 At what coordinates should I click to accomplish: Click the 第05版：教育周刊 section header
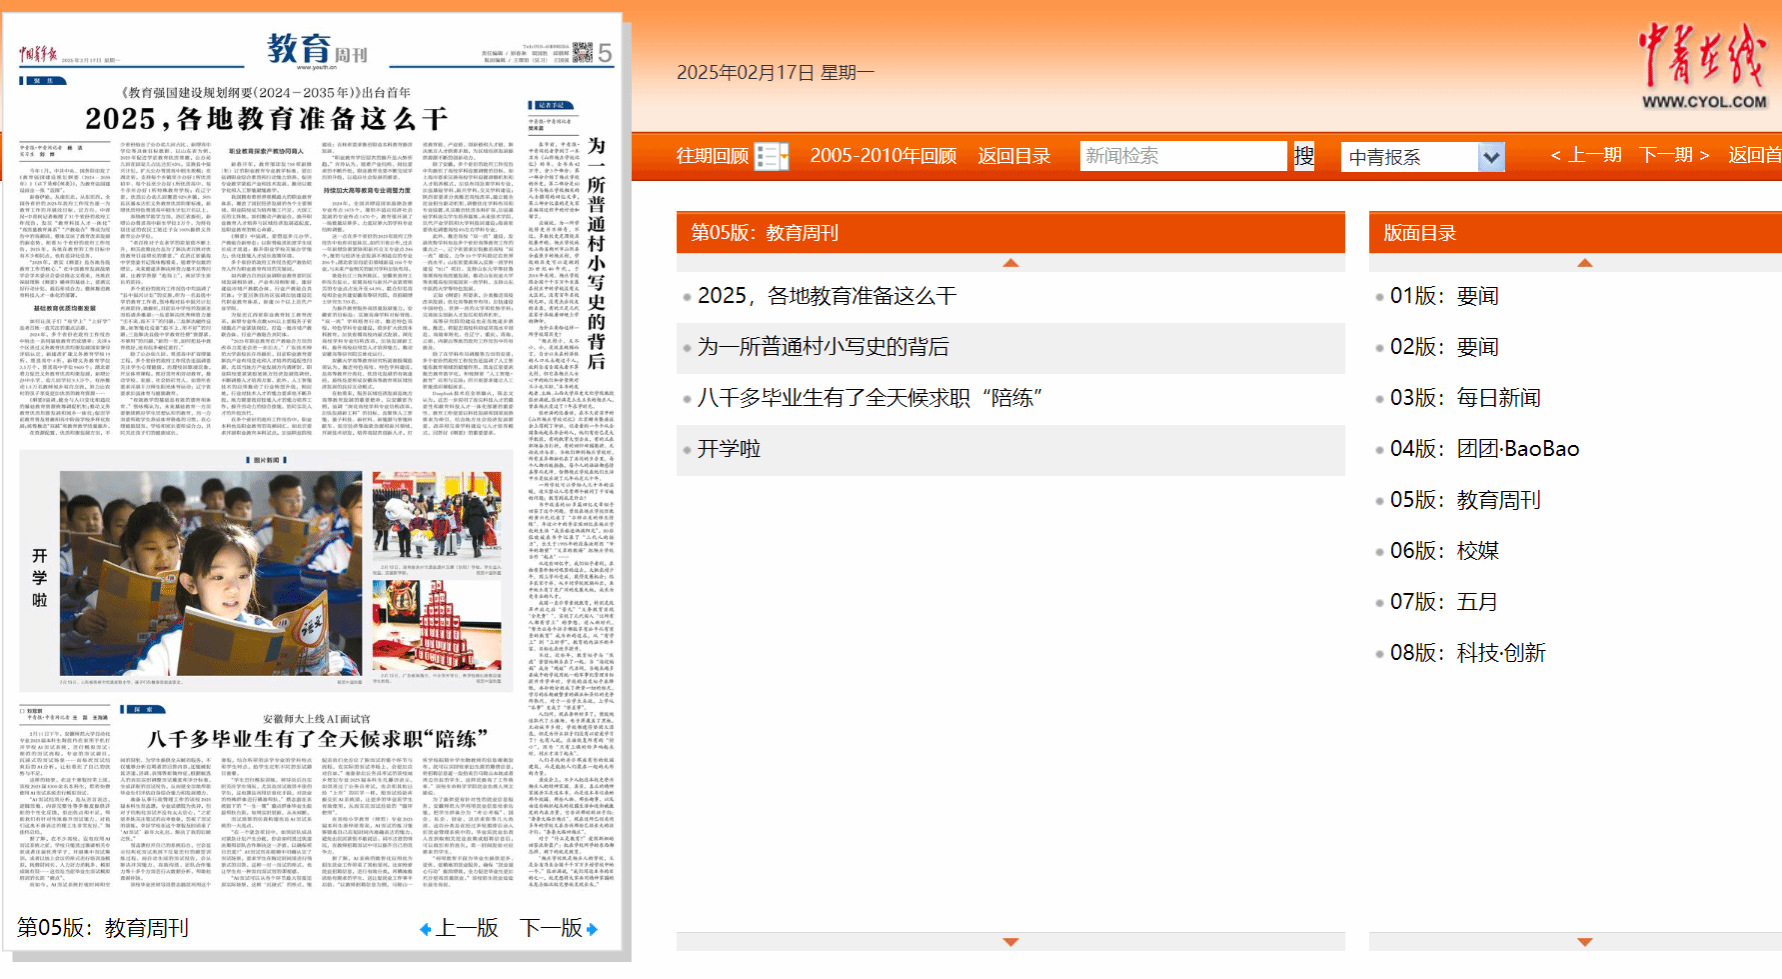click(1010, 233)
